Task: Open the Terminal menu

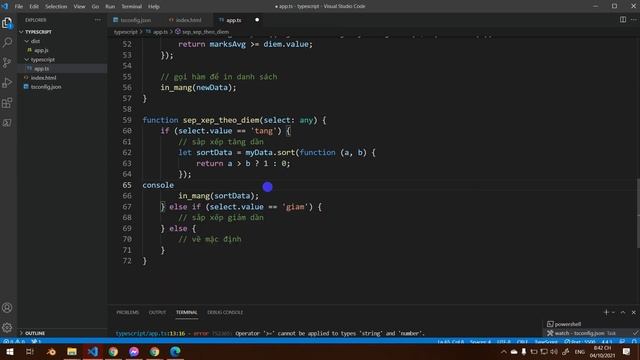Action: pyautogui.click(x=131, y=7)
